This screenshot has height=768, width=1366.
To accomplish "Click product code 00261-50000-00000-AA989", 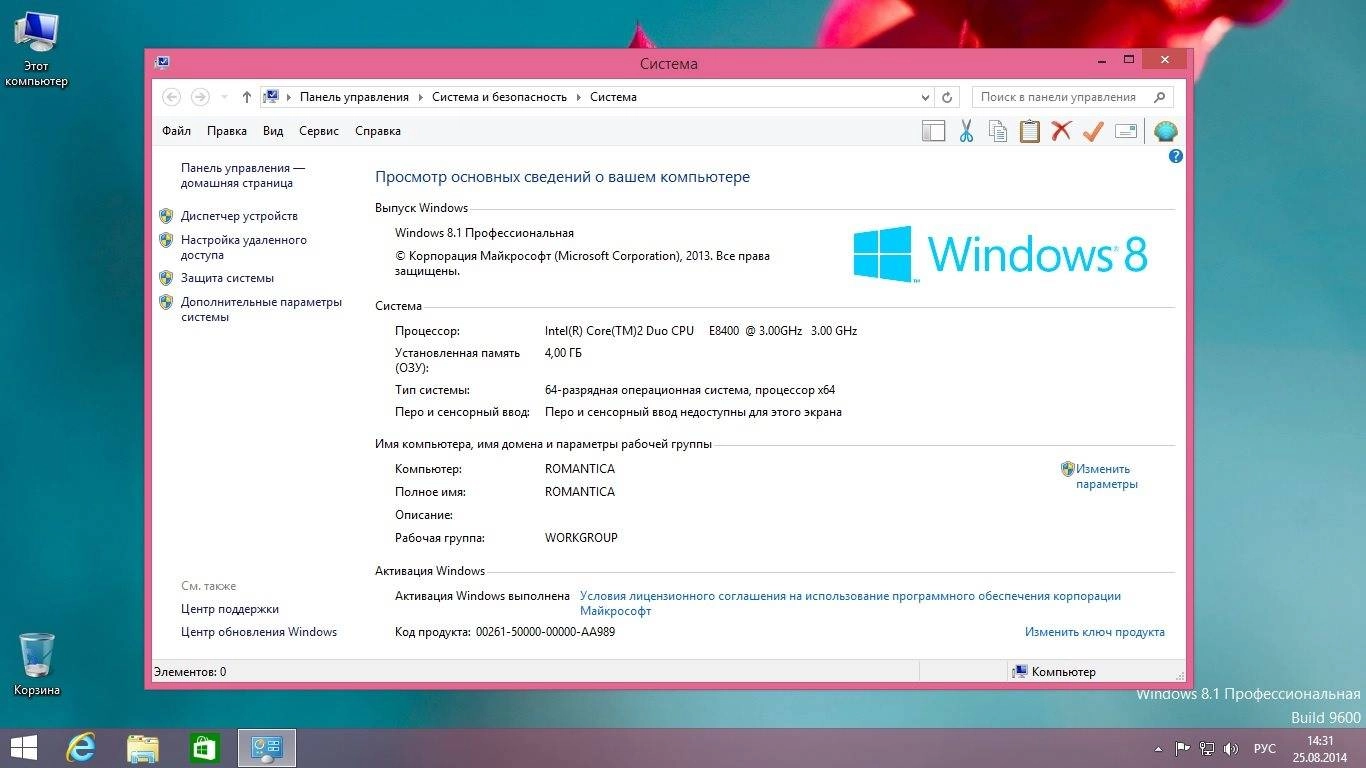I will pos(545,632).
